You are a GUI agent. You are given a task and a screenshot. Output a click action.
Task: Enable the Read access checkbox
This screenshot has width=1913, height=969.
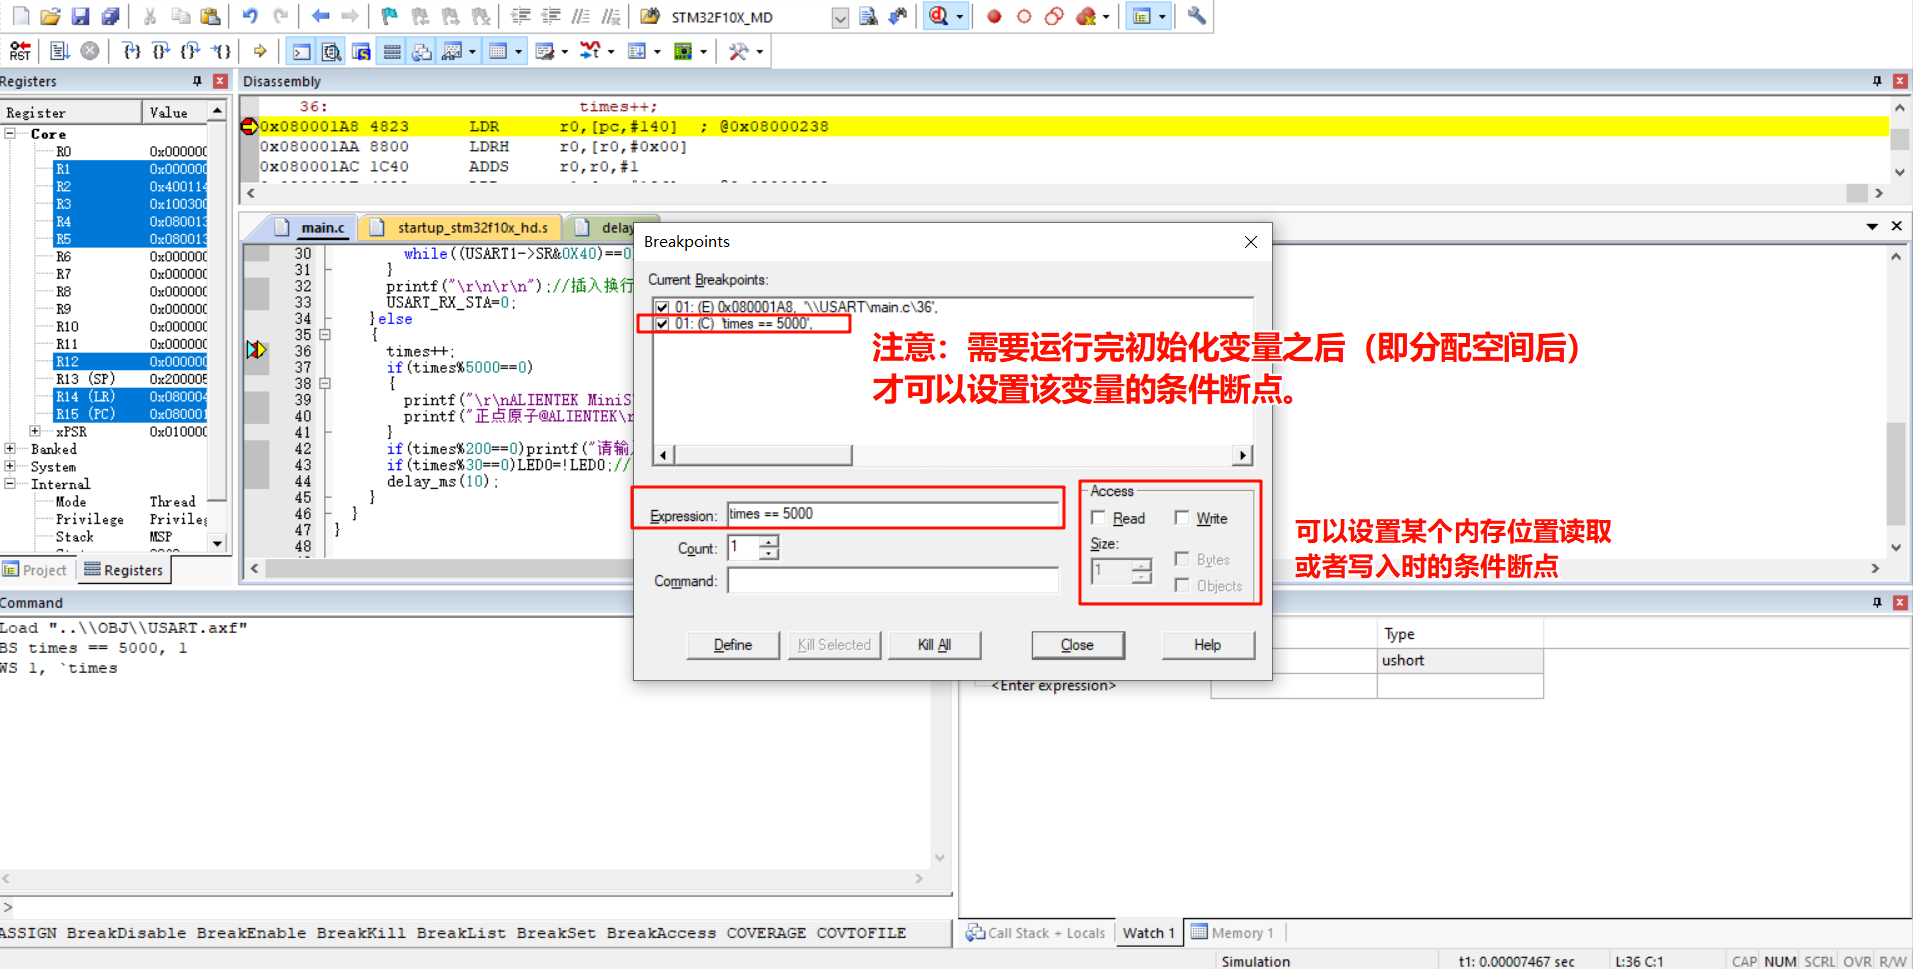coord(1098,518)
